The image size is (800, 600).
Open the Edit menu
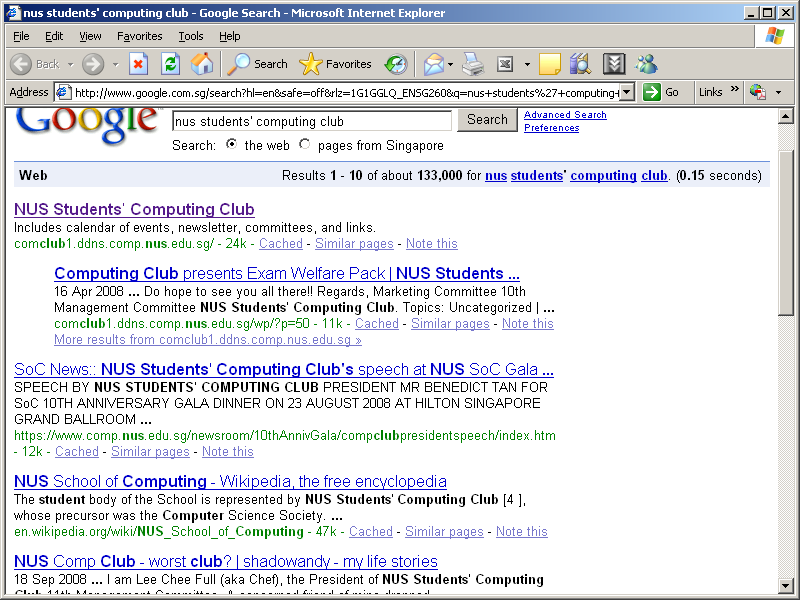pyautogui.click(x=54, y=36)
